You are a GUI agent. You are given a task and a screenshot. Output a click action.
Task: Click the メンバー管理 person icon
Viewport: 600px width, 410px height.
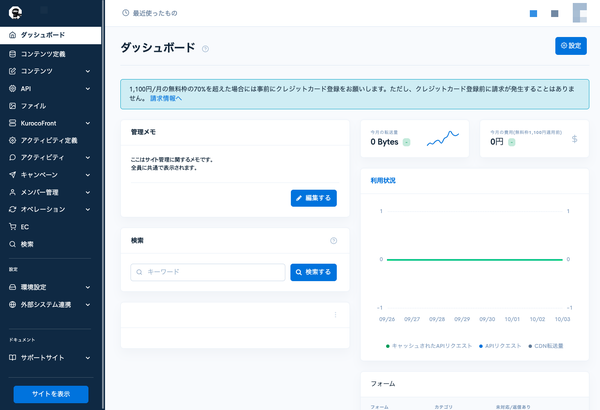click(x=12, y=192)
